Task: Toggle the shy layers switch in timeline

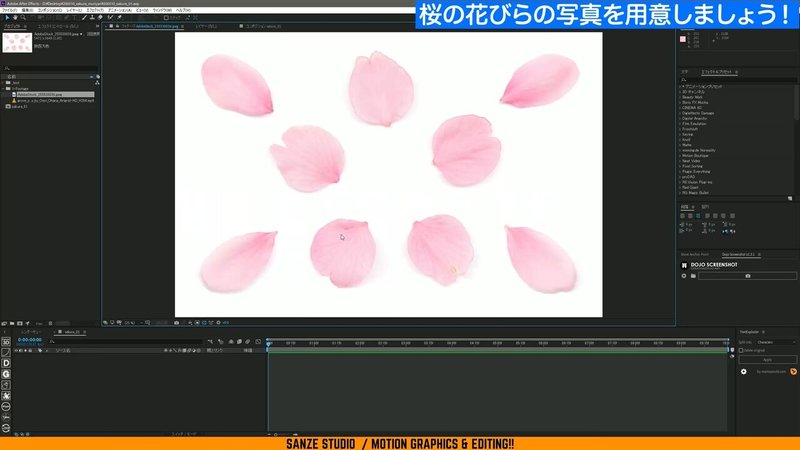Action: tap(231, 342)
